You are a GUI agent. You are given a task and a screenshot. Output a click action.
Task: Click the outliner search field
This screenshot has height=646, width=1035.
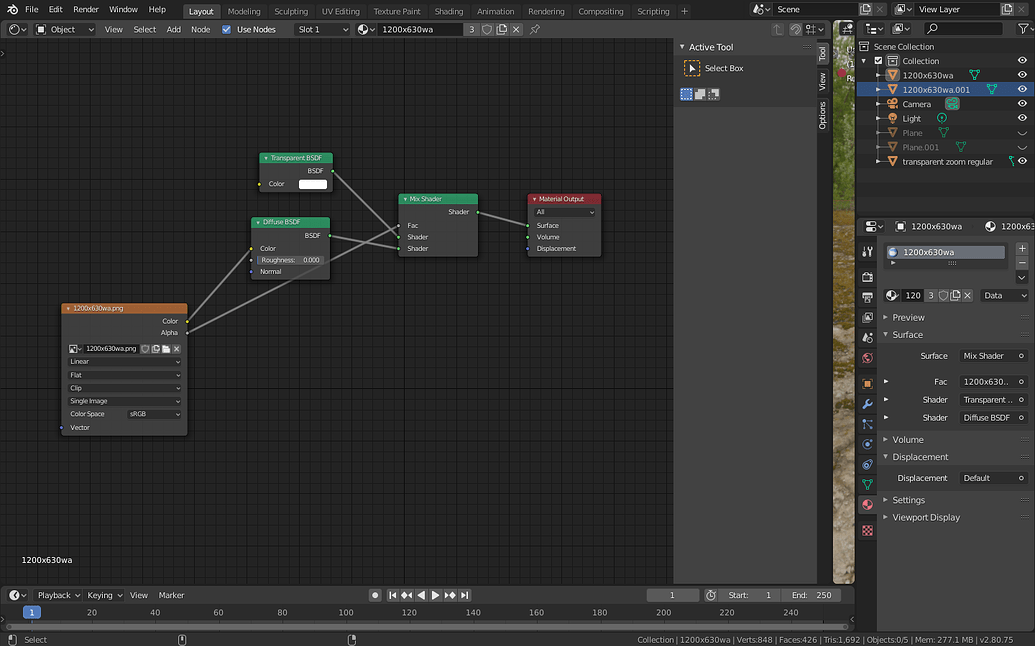(x=963, y=28)
